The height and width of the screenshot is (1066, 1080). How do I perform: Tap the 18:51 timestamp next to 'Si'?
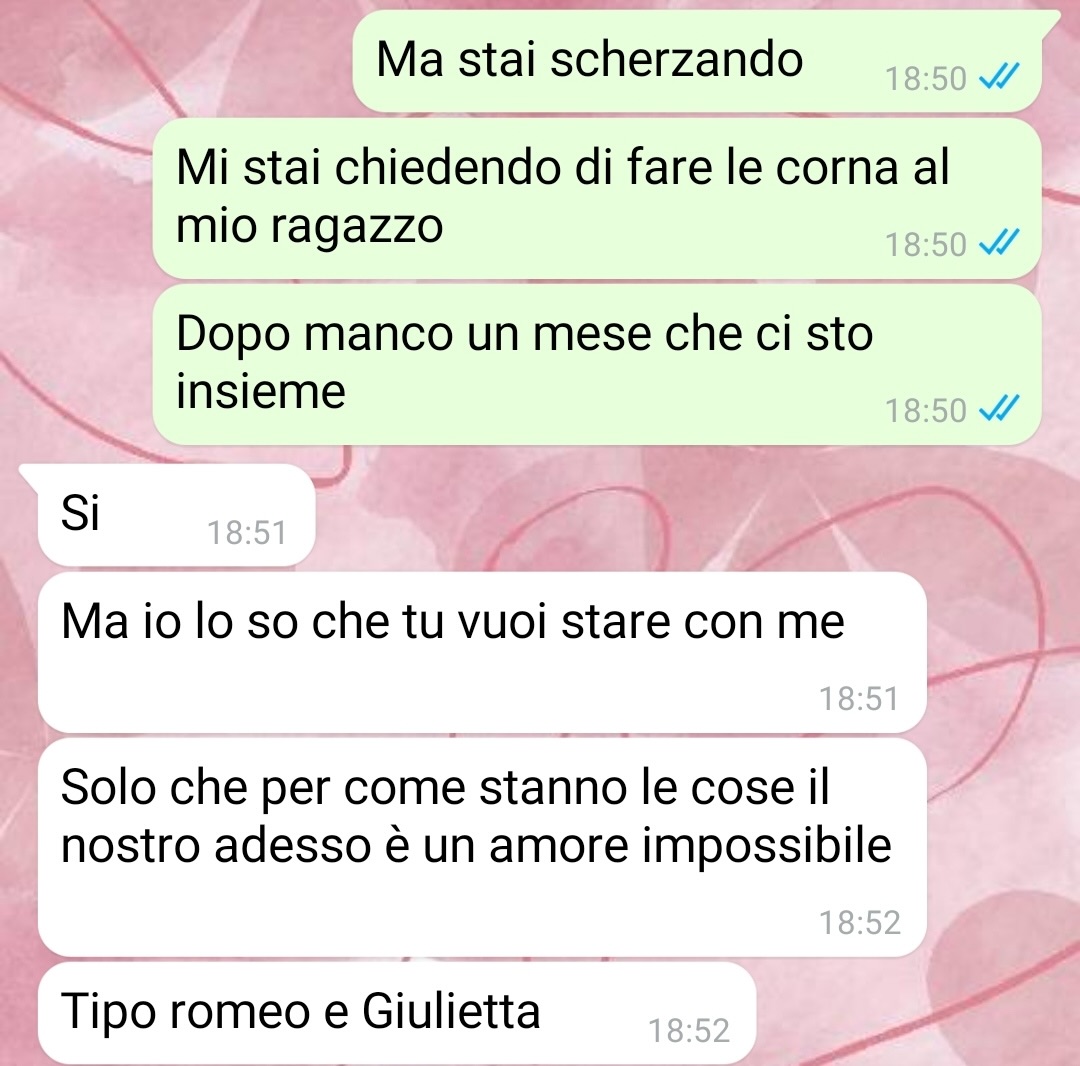point(247,533)
